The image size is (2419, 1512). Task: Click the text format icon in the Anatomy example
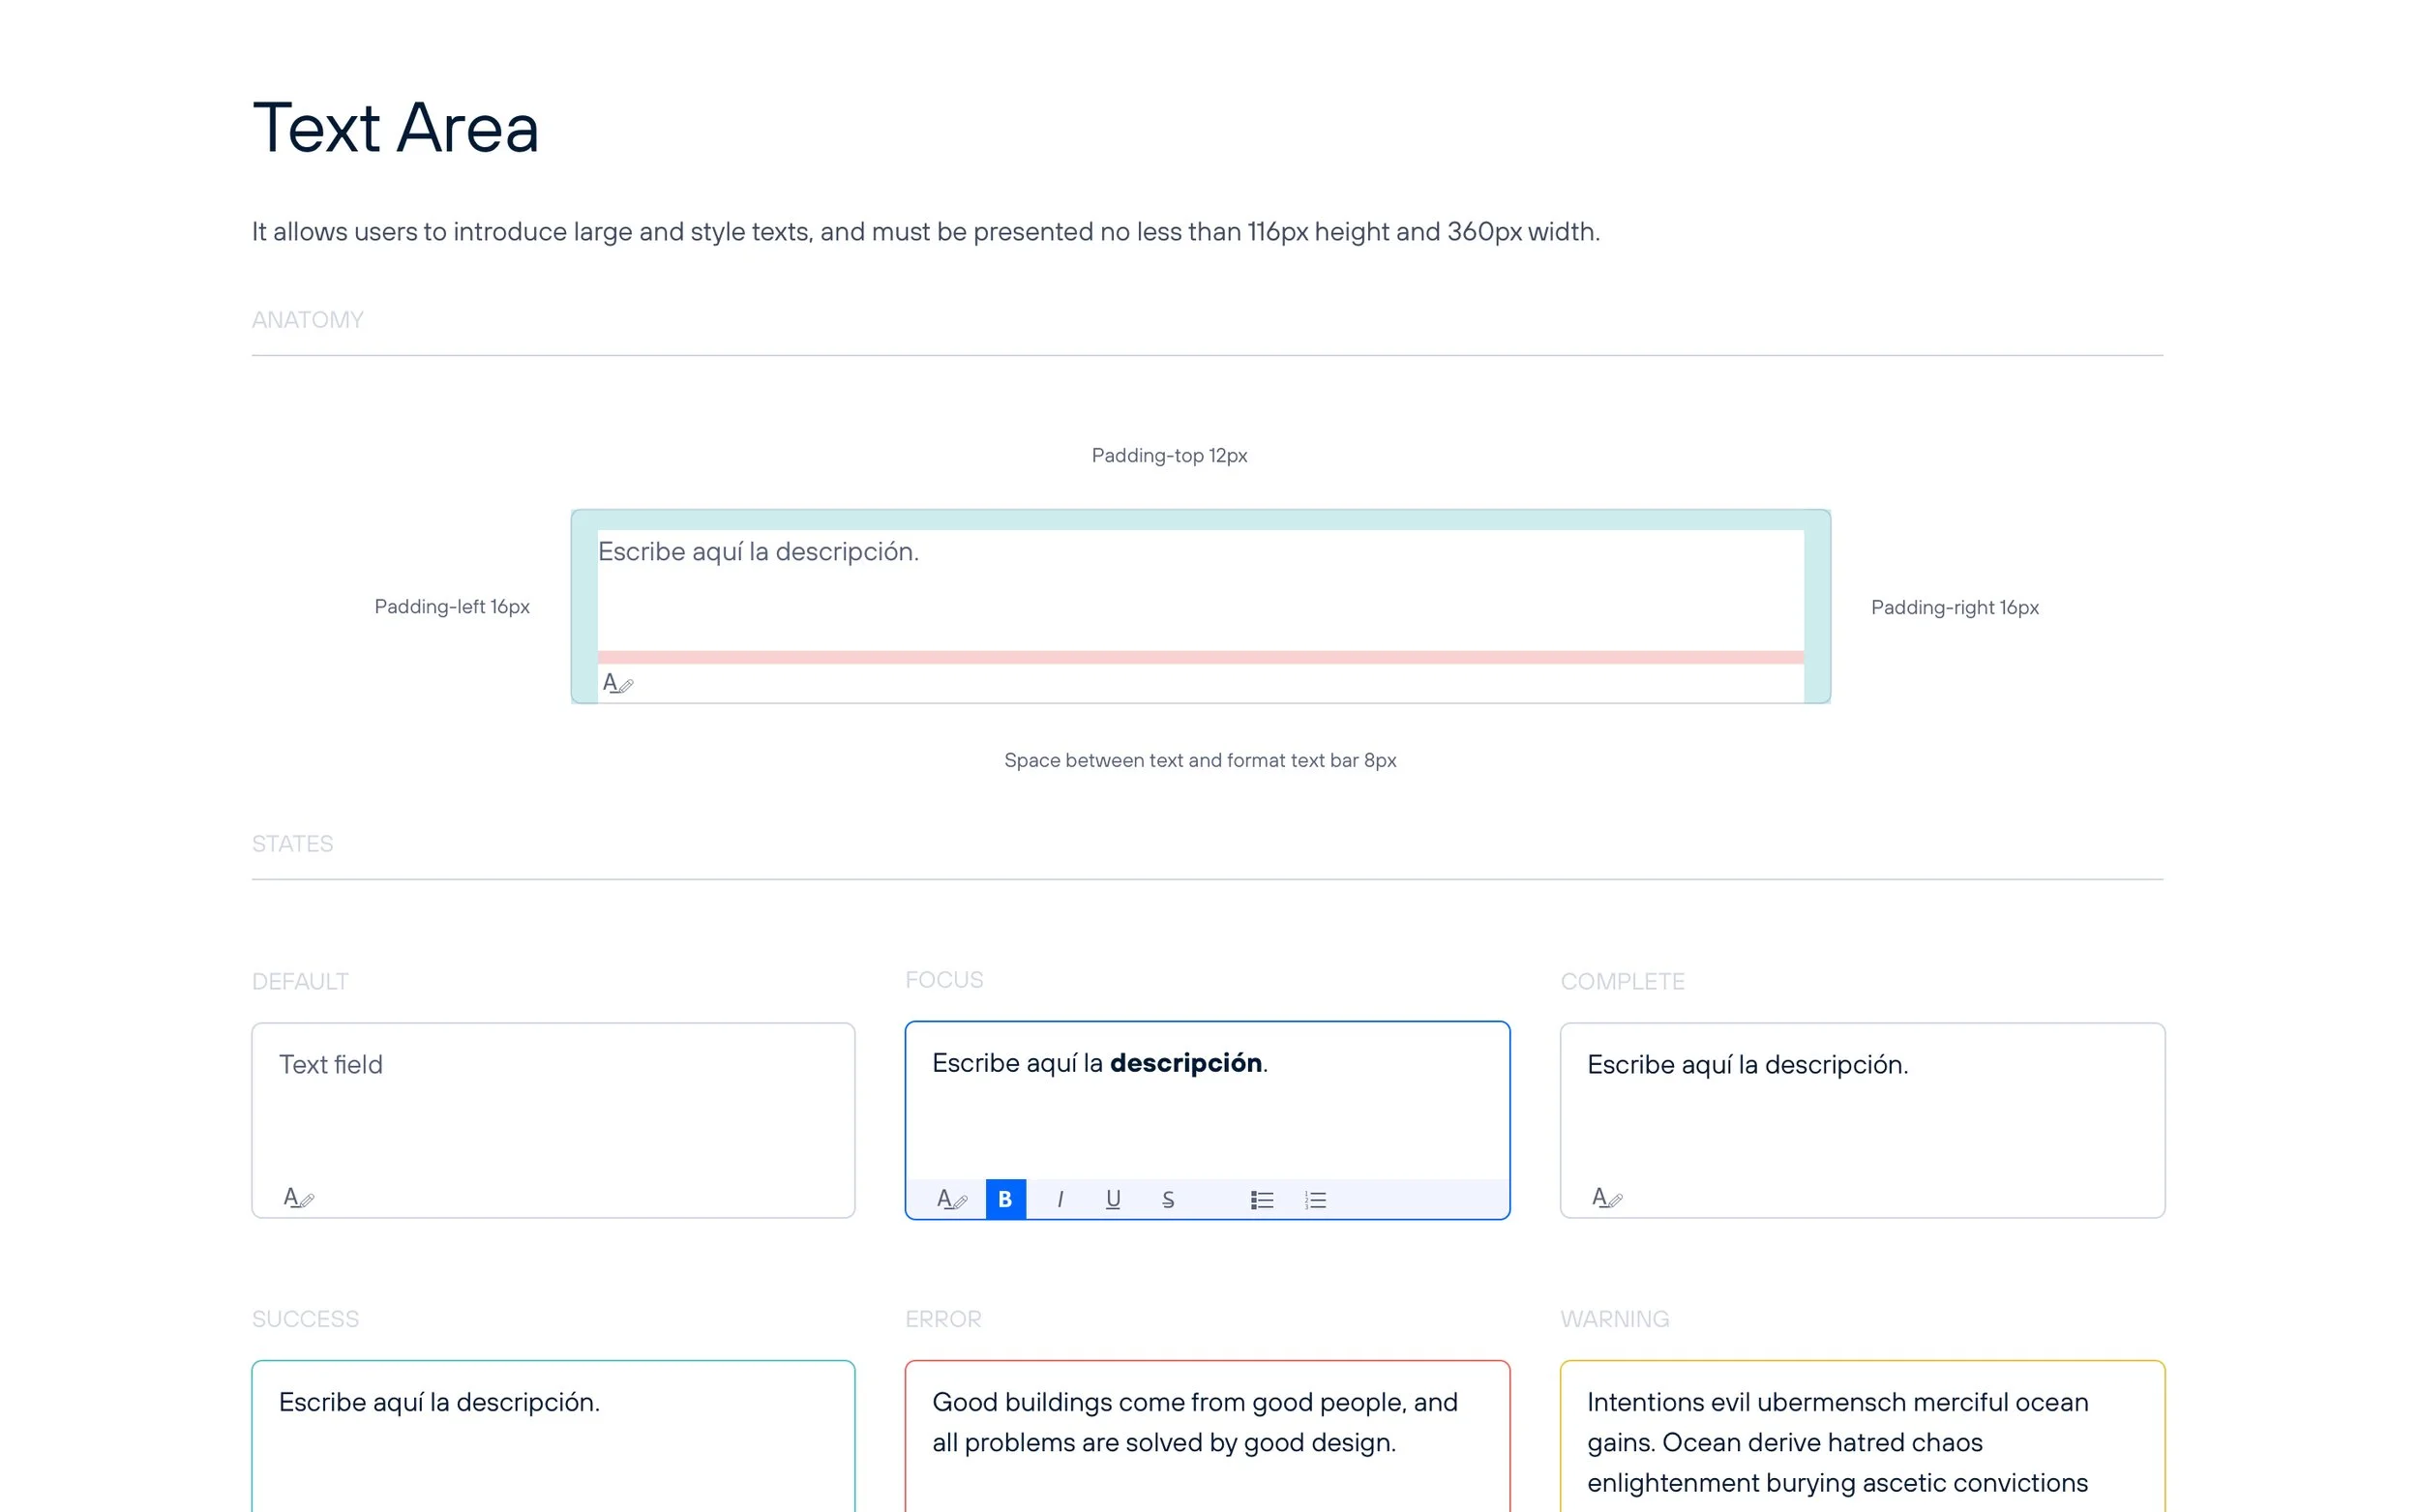(x=617, y=683)
